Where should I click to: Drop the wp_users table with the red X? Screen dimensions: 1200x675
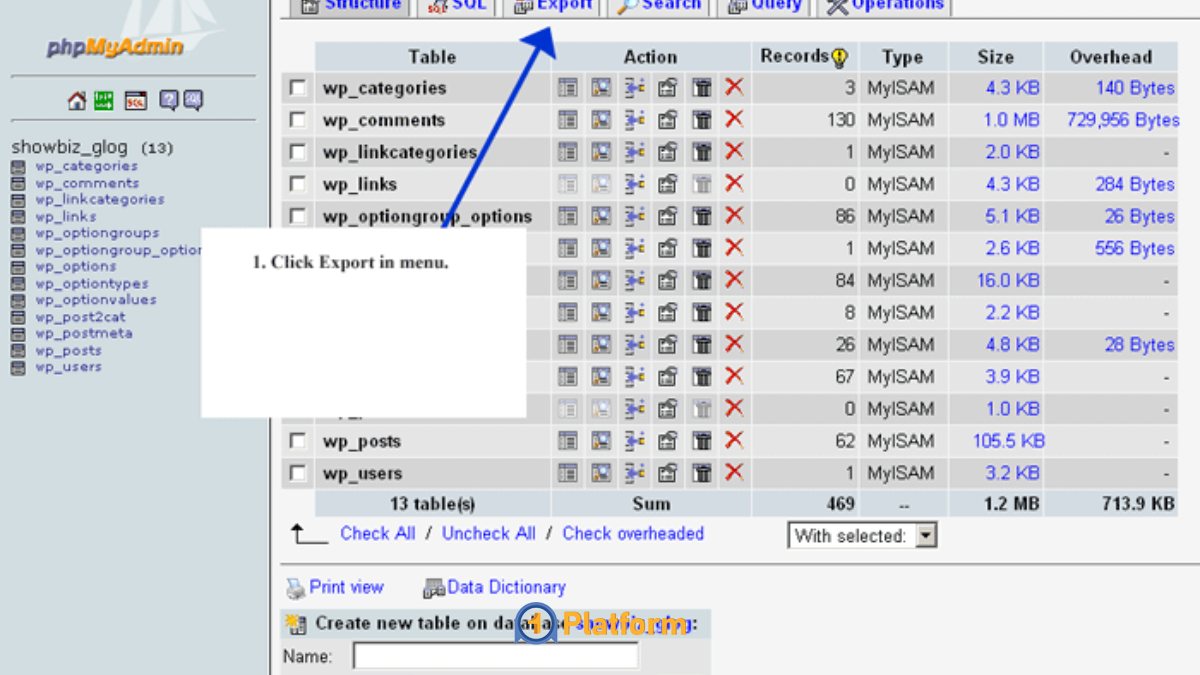[735, 472]
